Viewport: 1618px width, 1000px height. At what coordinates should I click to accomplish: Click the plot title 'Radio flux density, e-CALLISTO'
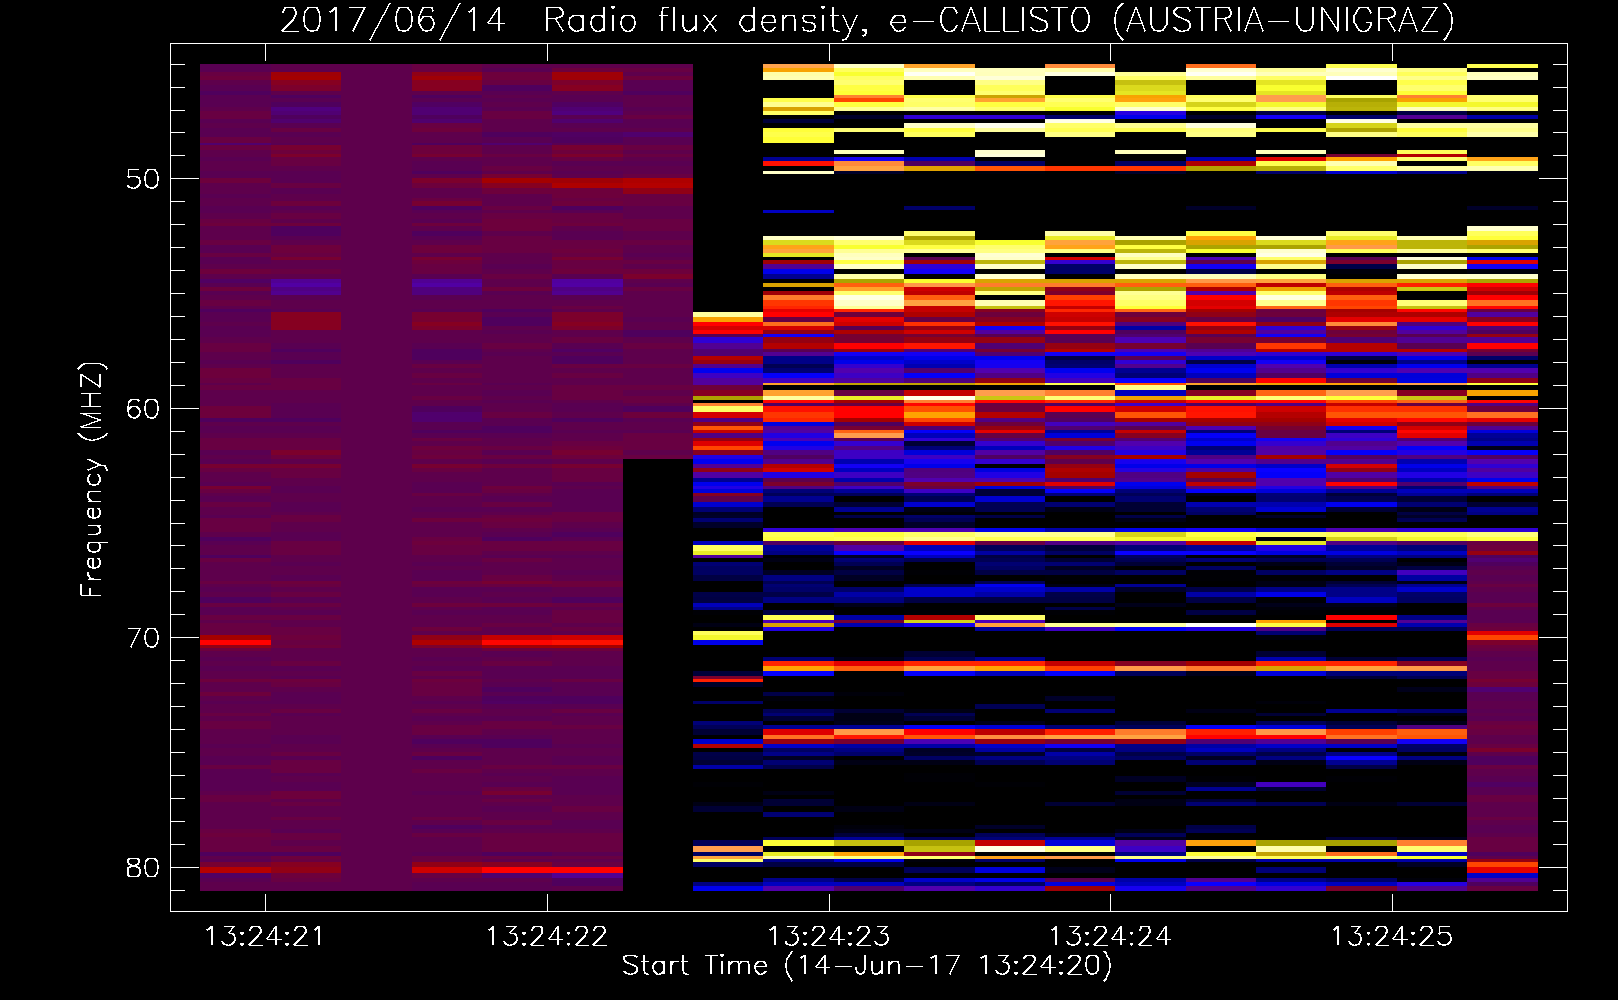[x=818, y=21]
